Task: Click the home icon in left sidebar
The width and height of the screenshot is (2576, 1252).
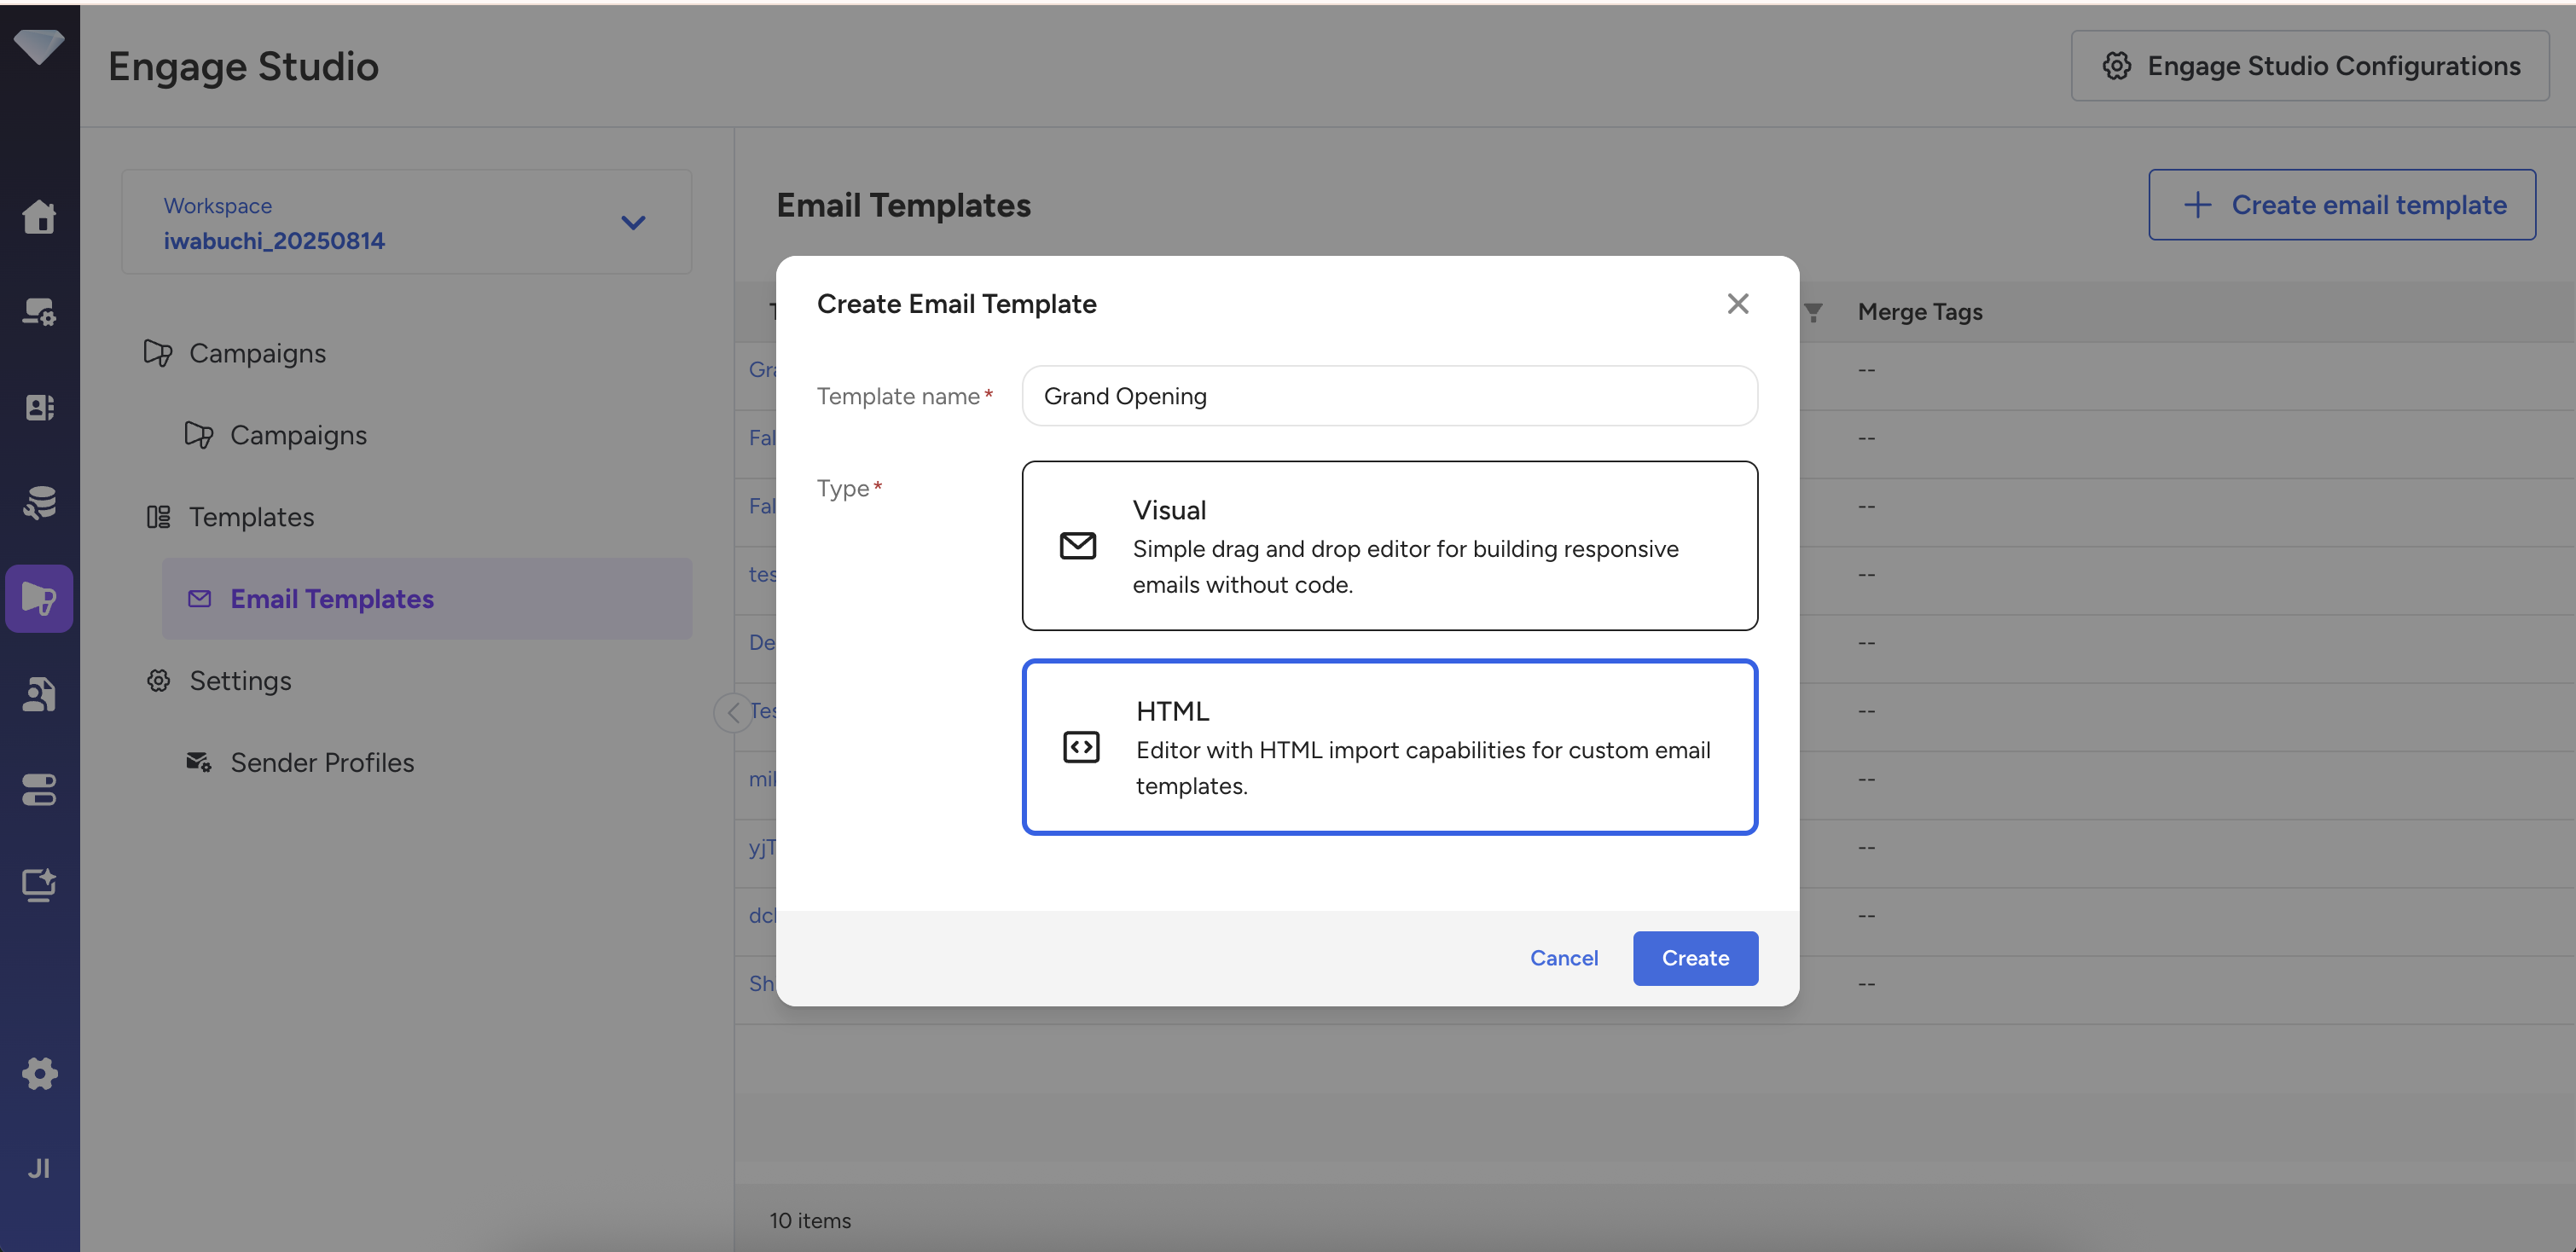Action: (x=39, y=216)
